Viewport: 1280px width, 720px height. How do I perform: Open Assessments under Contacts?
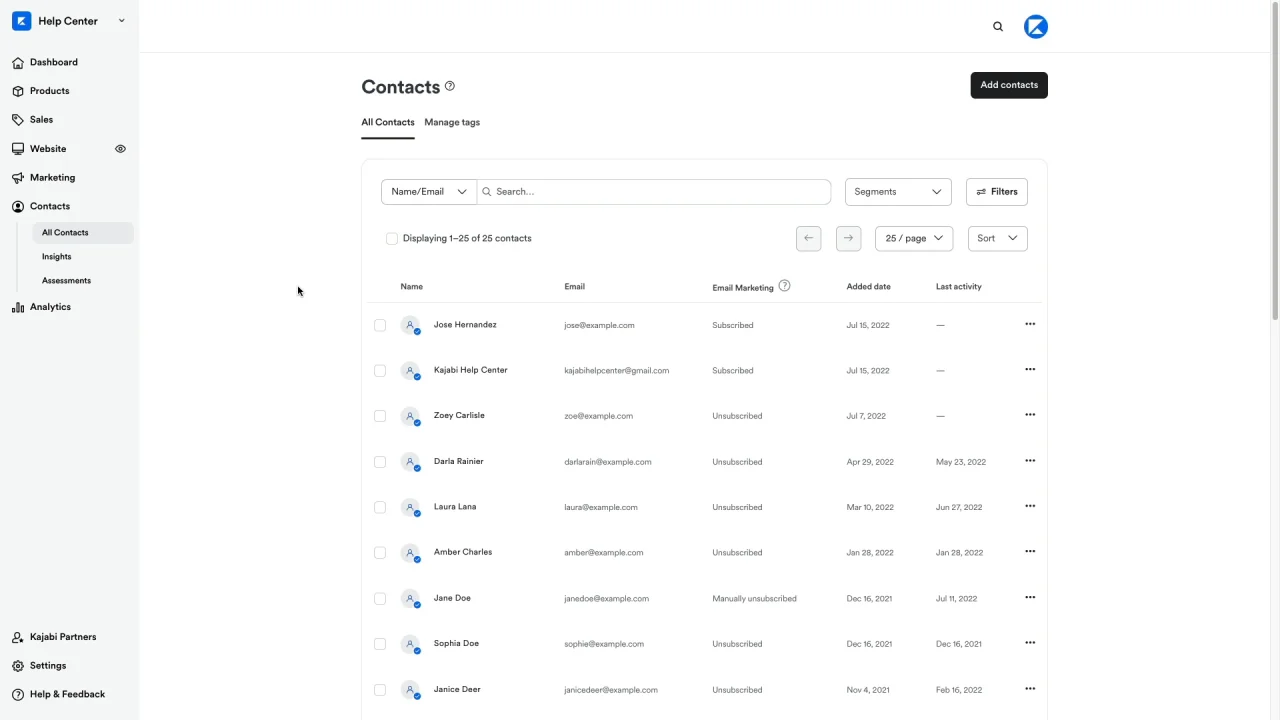66,281
